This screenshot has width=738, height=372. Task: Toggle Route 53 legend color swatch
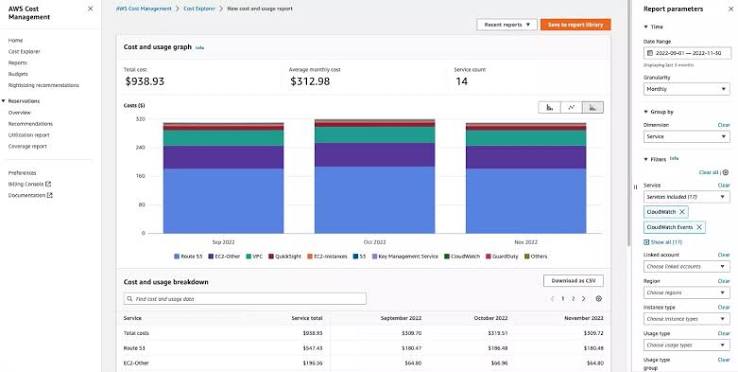point(177,257)
